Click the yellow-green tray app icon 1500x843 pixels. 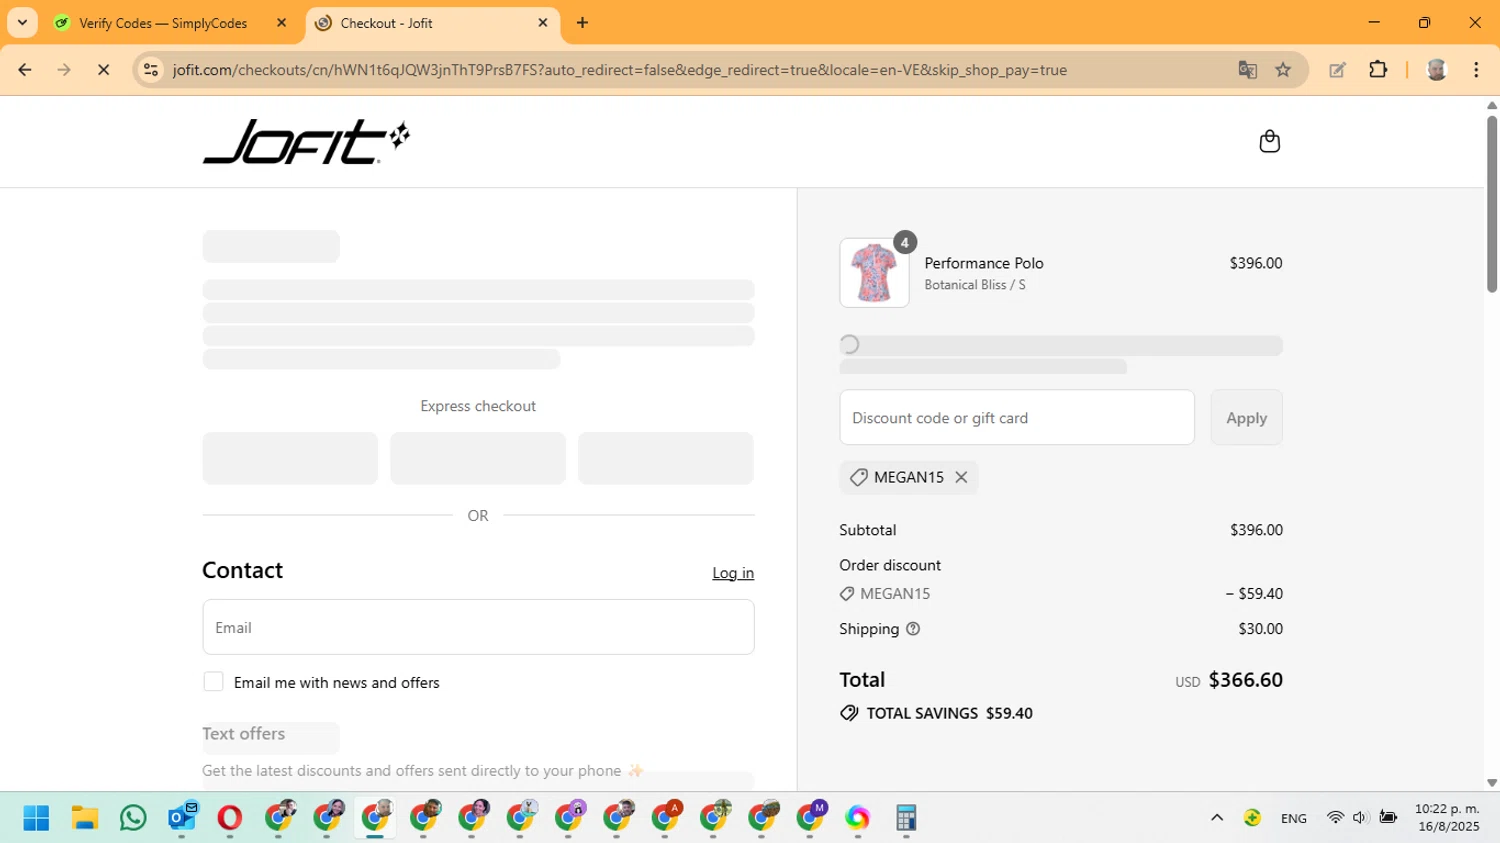[x=1252, y=818]
